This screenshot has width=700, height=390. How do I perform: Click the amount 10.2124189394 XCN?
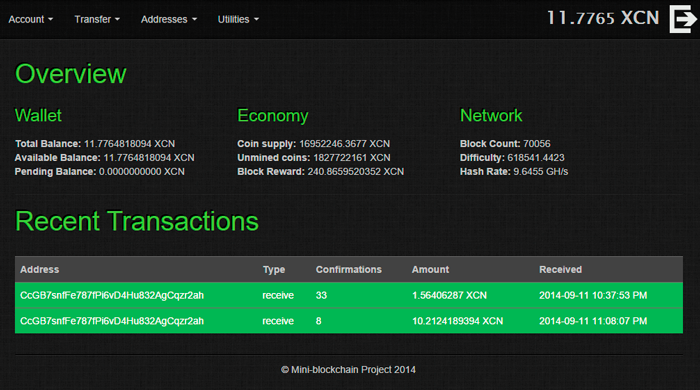coord(457,321)
